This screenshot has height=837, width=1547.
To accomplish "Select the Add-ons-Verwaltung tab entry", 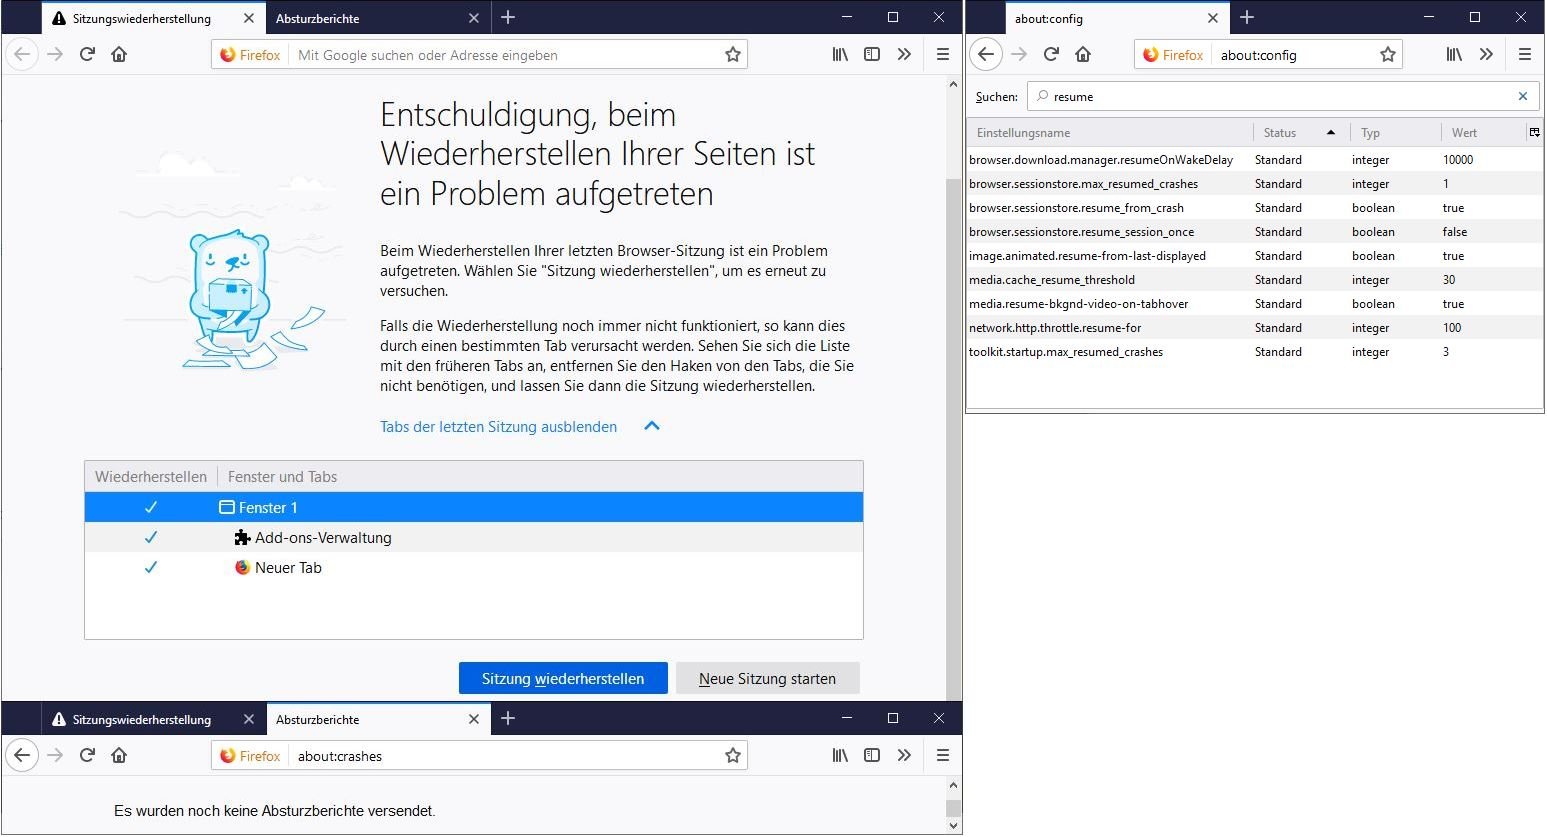I will tap(474, 537).
